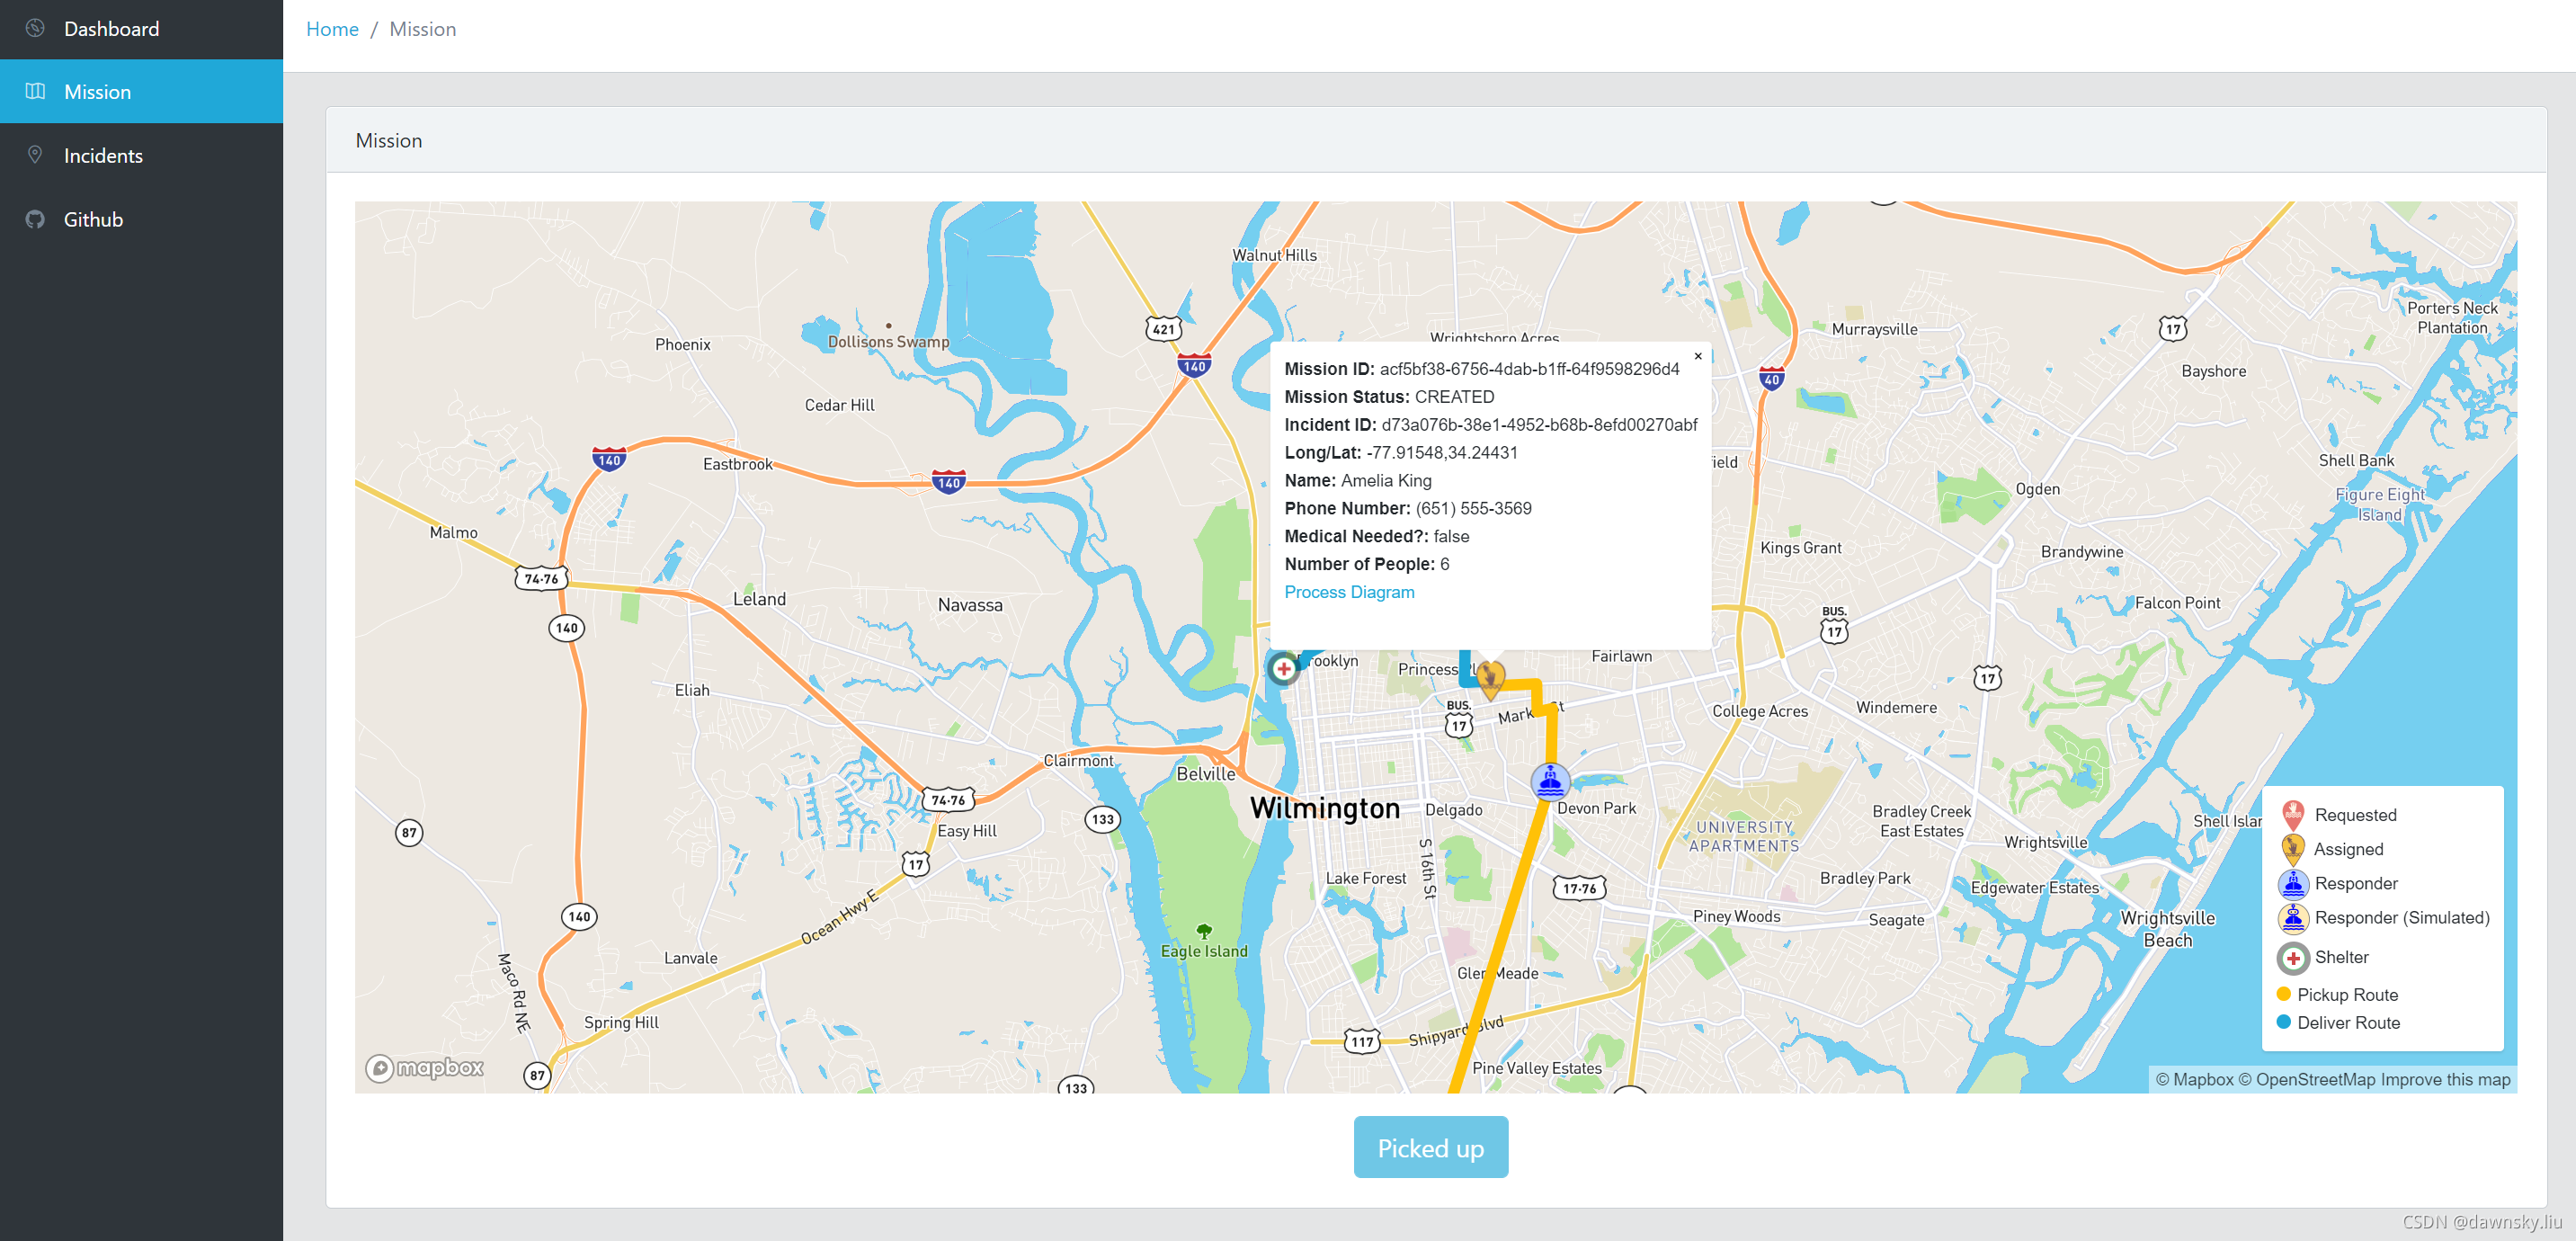2576x1241 pixels.
Task: Open the © OpenStreetMap attribution link
Action: coord(2306,1080)
